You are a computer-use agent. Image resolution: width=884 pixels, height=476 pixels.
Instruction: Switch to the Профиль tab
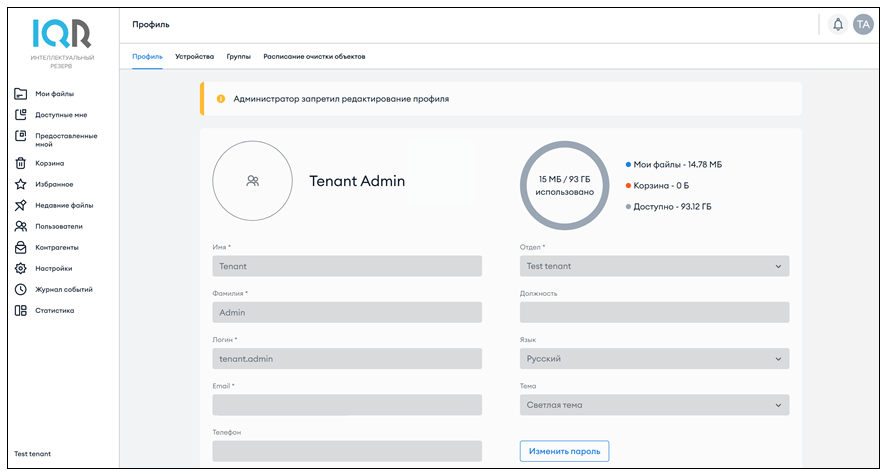147,56
